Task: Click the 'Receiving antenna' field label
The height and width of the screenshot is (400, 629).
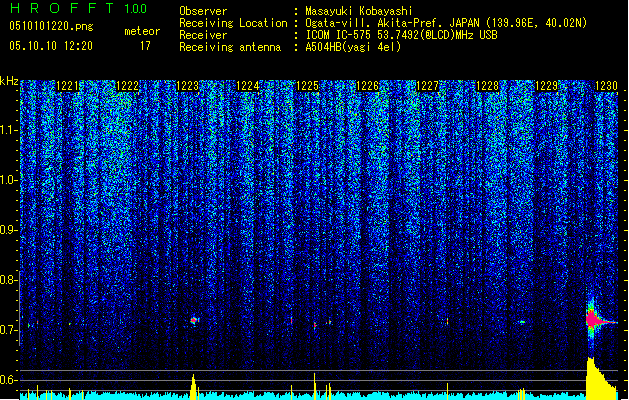Action: click(230, 47)
